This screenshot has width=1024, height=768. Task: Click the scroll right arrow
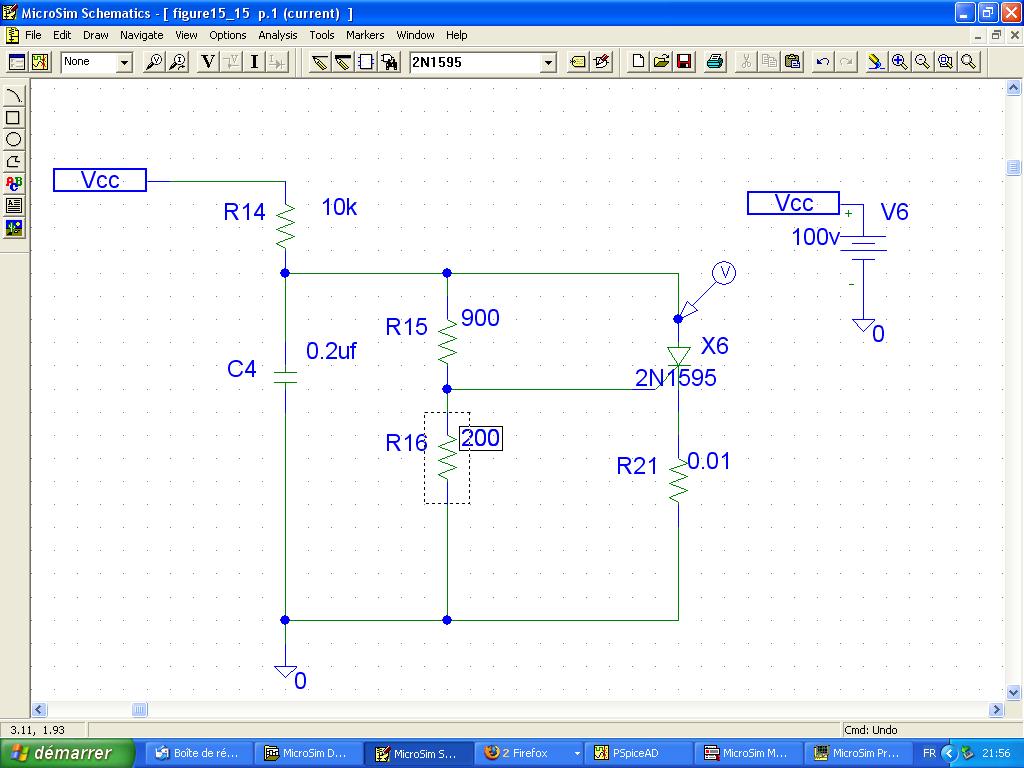click(x=997, y=709)
